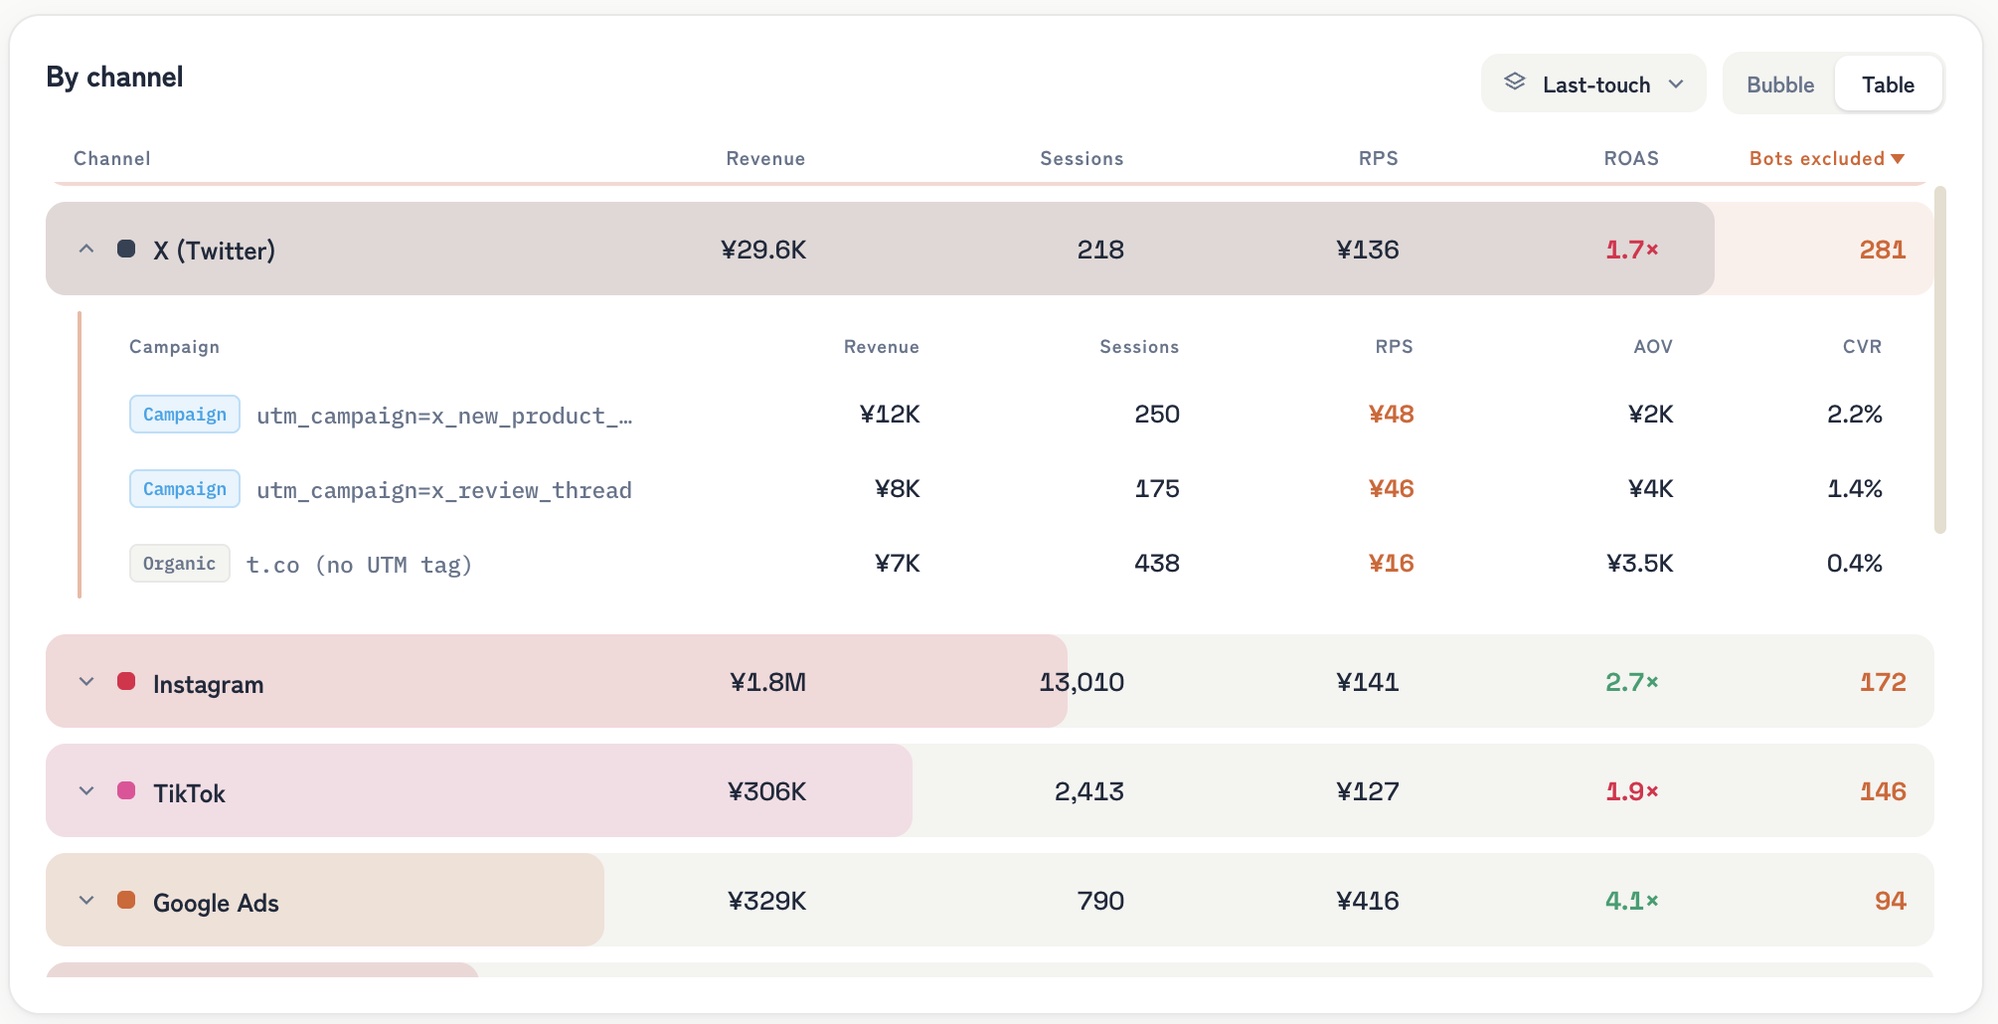This screenshot has width=1998, height=1024.
Task: Click the X (Twitter) dark color swatch
Action: point(126,248)
